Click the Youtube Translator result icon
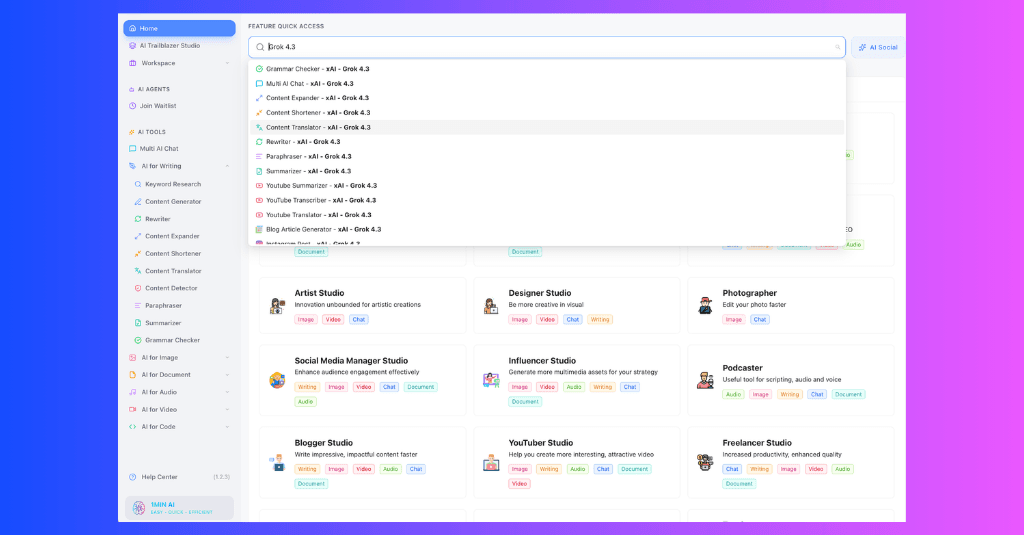 (x=259, y=215)
